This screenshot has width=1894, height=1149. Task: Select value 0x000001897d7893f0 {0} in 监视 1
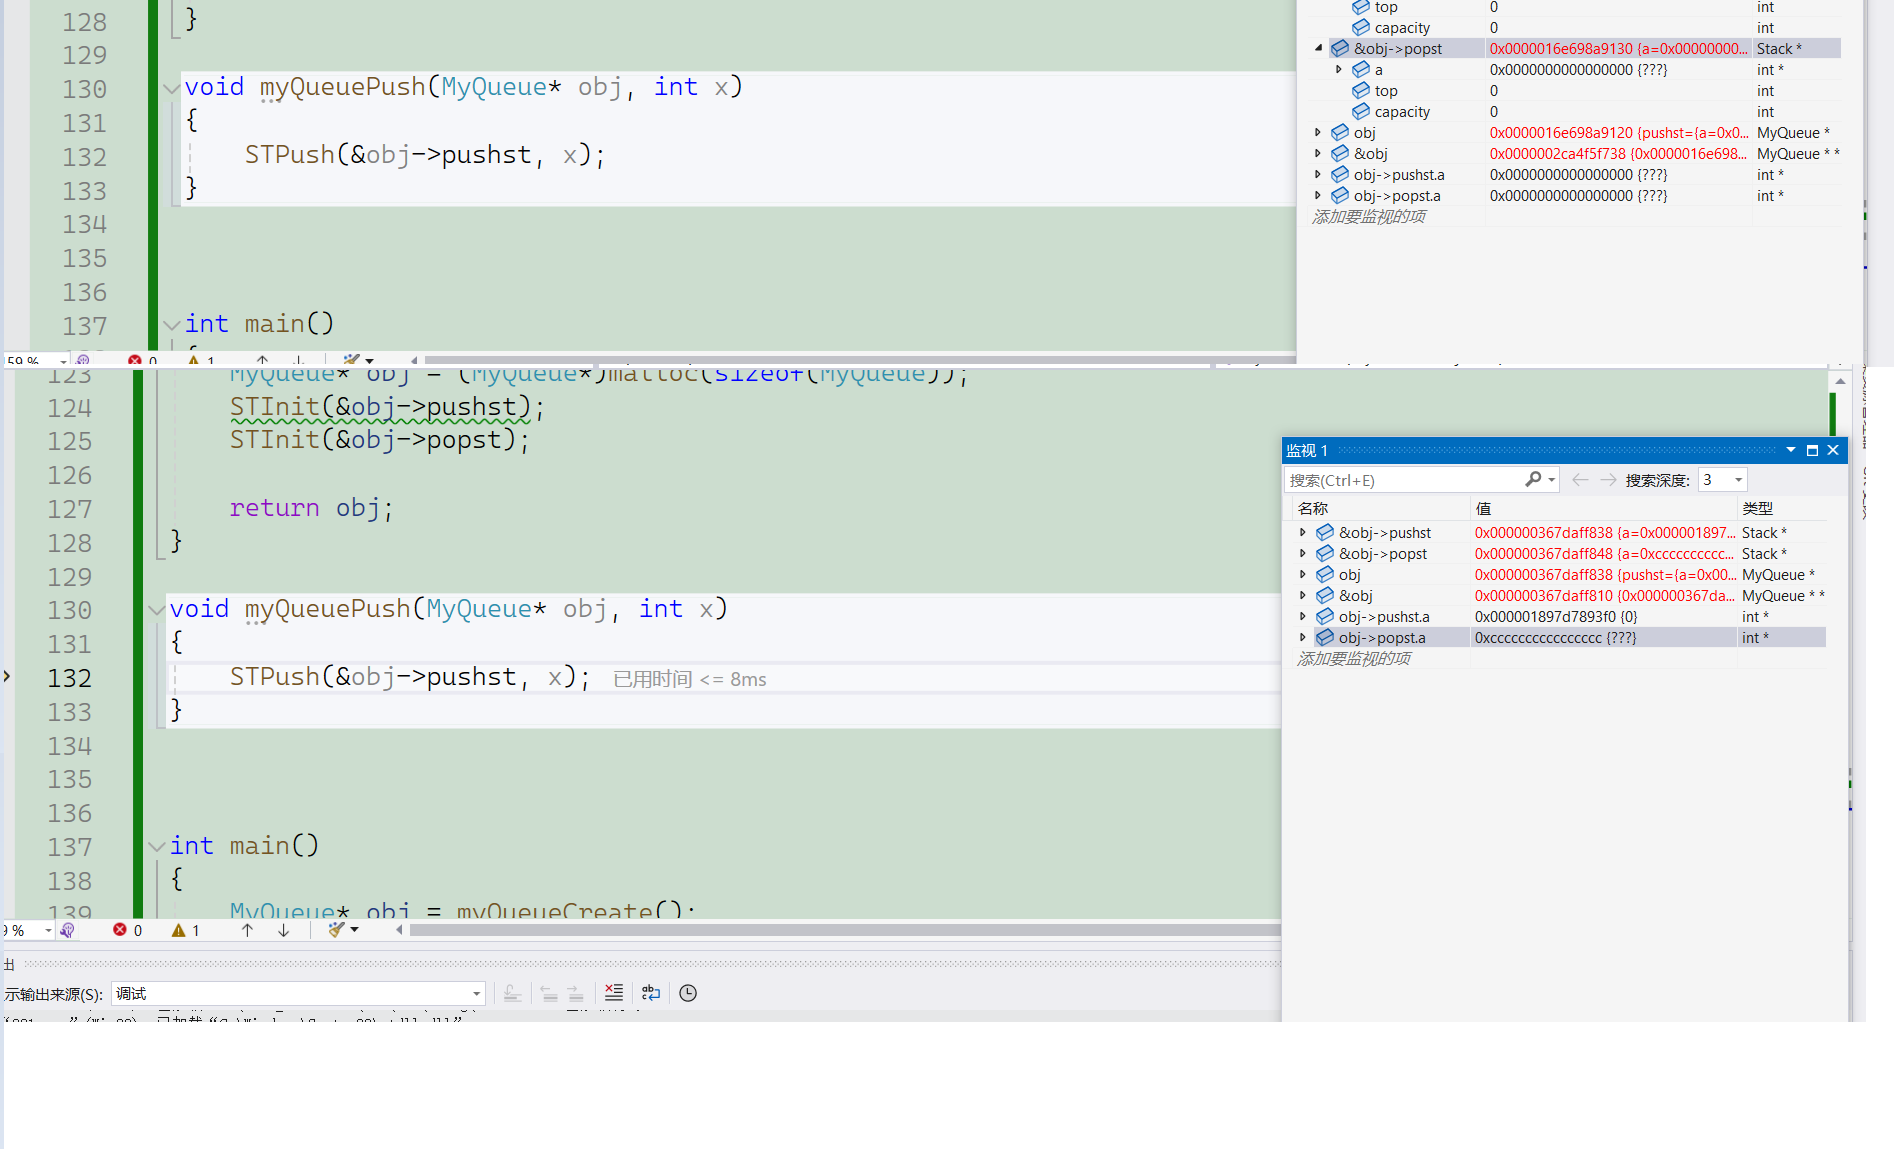click(x=1556, y=617)
